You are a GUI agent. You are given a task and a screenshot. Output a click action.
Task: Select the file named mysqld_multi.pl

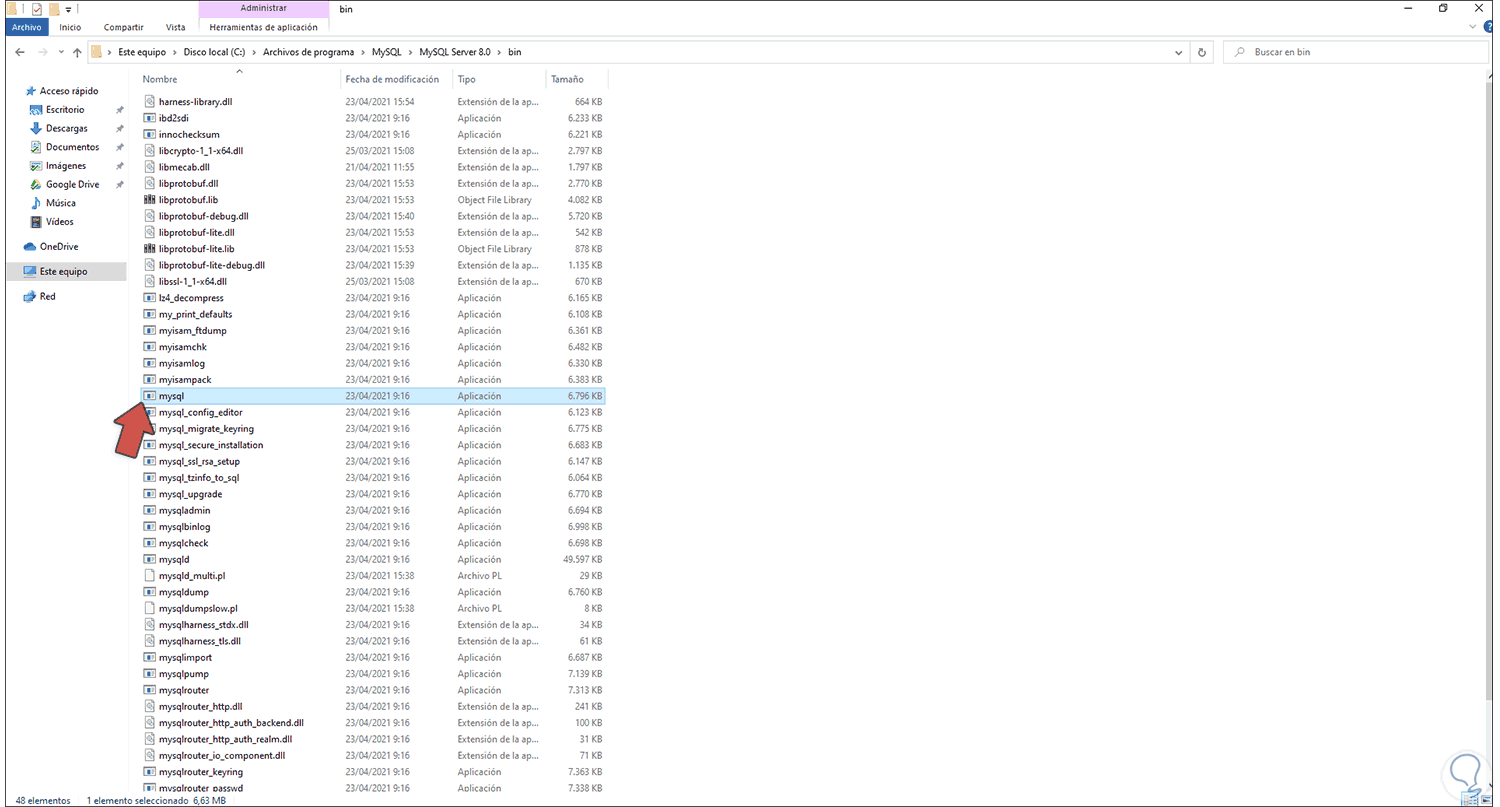tap(192, 576)
